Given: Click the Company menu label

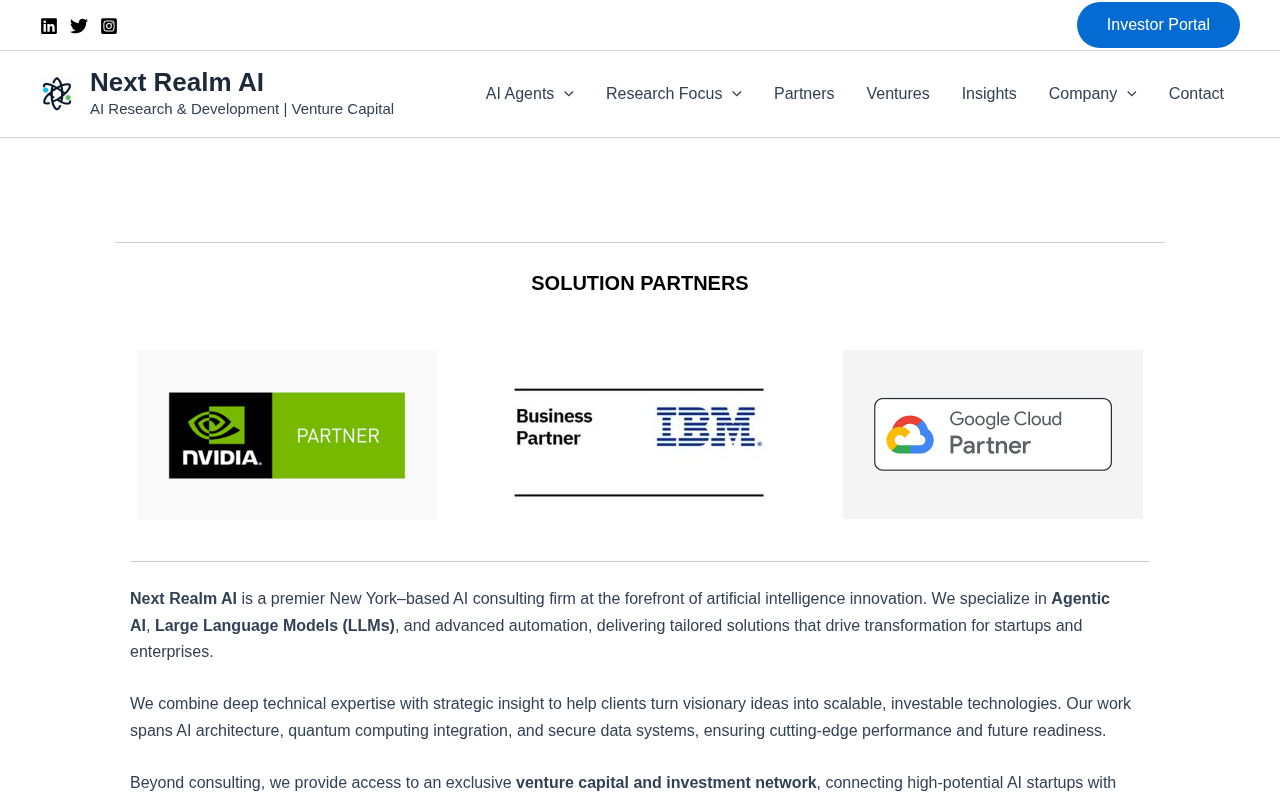Looking at the screenshot, I should (1082, 94).
